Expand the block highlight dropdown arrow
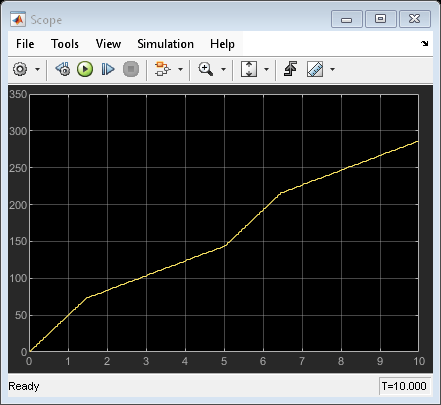The height and width of the screenshot is (405, 441). pyautogui.click(x=180, y=69)
